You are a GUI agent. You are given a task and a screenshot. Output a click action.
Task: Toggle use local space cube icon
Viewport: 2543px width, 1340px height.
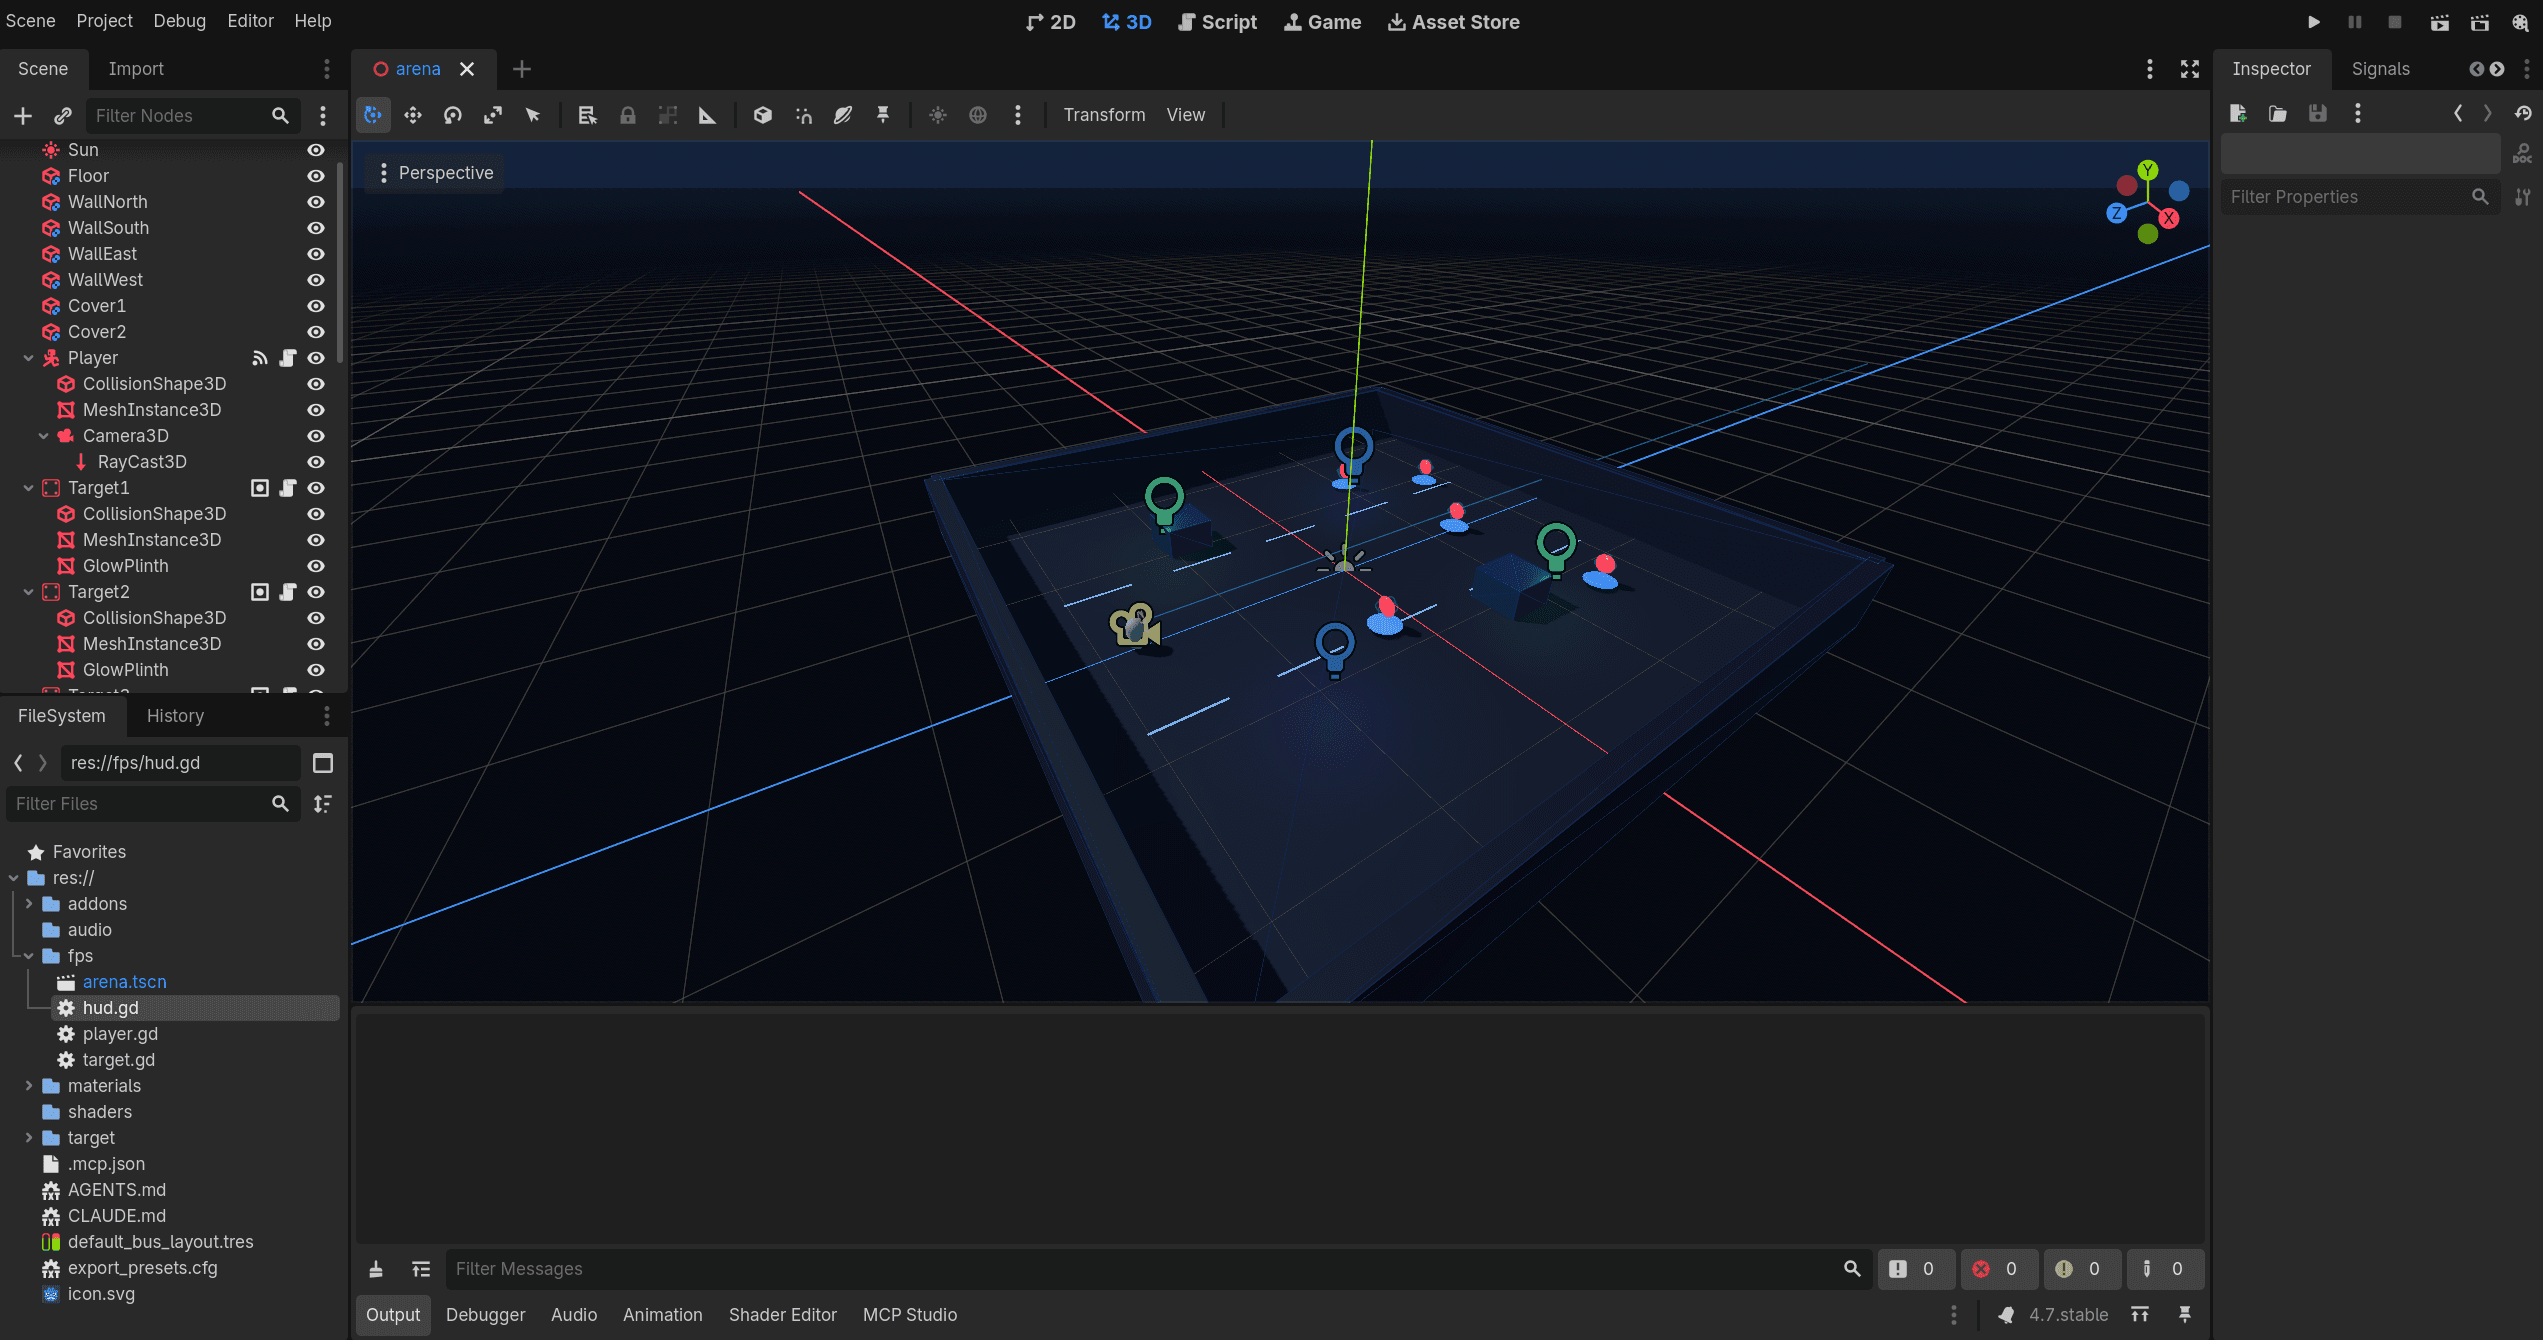(x=762, y=115)
